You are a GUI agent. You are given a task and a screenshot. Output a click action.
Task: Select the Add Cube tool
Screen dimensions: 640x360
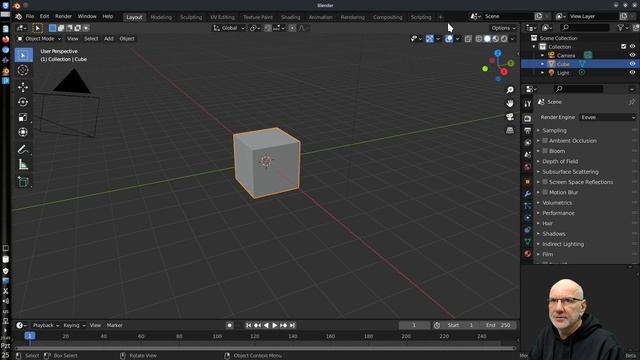[x=23, y=182]
